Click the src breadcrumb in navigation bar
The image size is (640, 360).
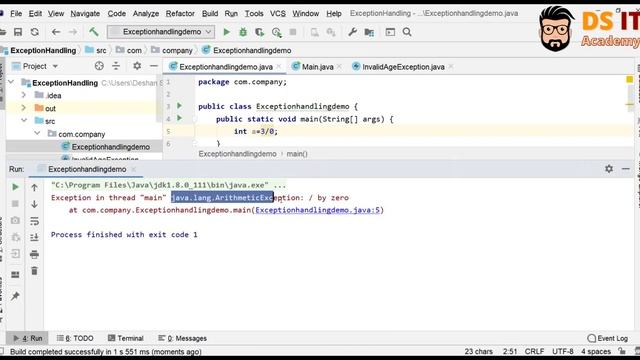click(96, 50)
